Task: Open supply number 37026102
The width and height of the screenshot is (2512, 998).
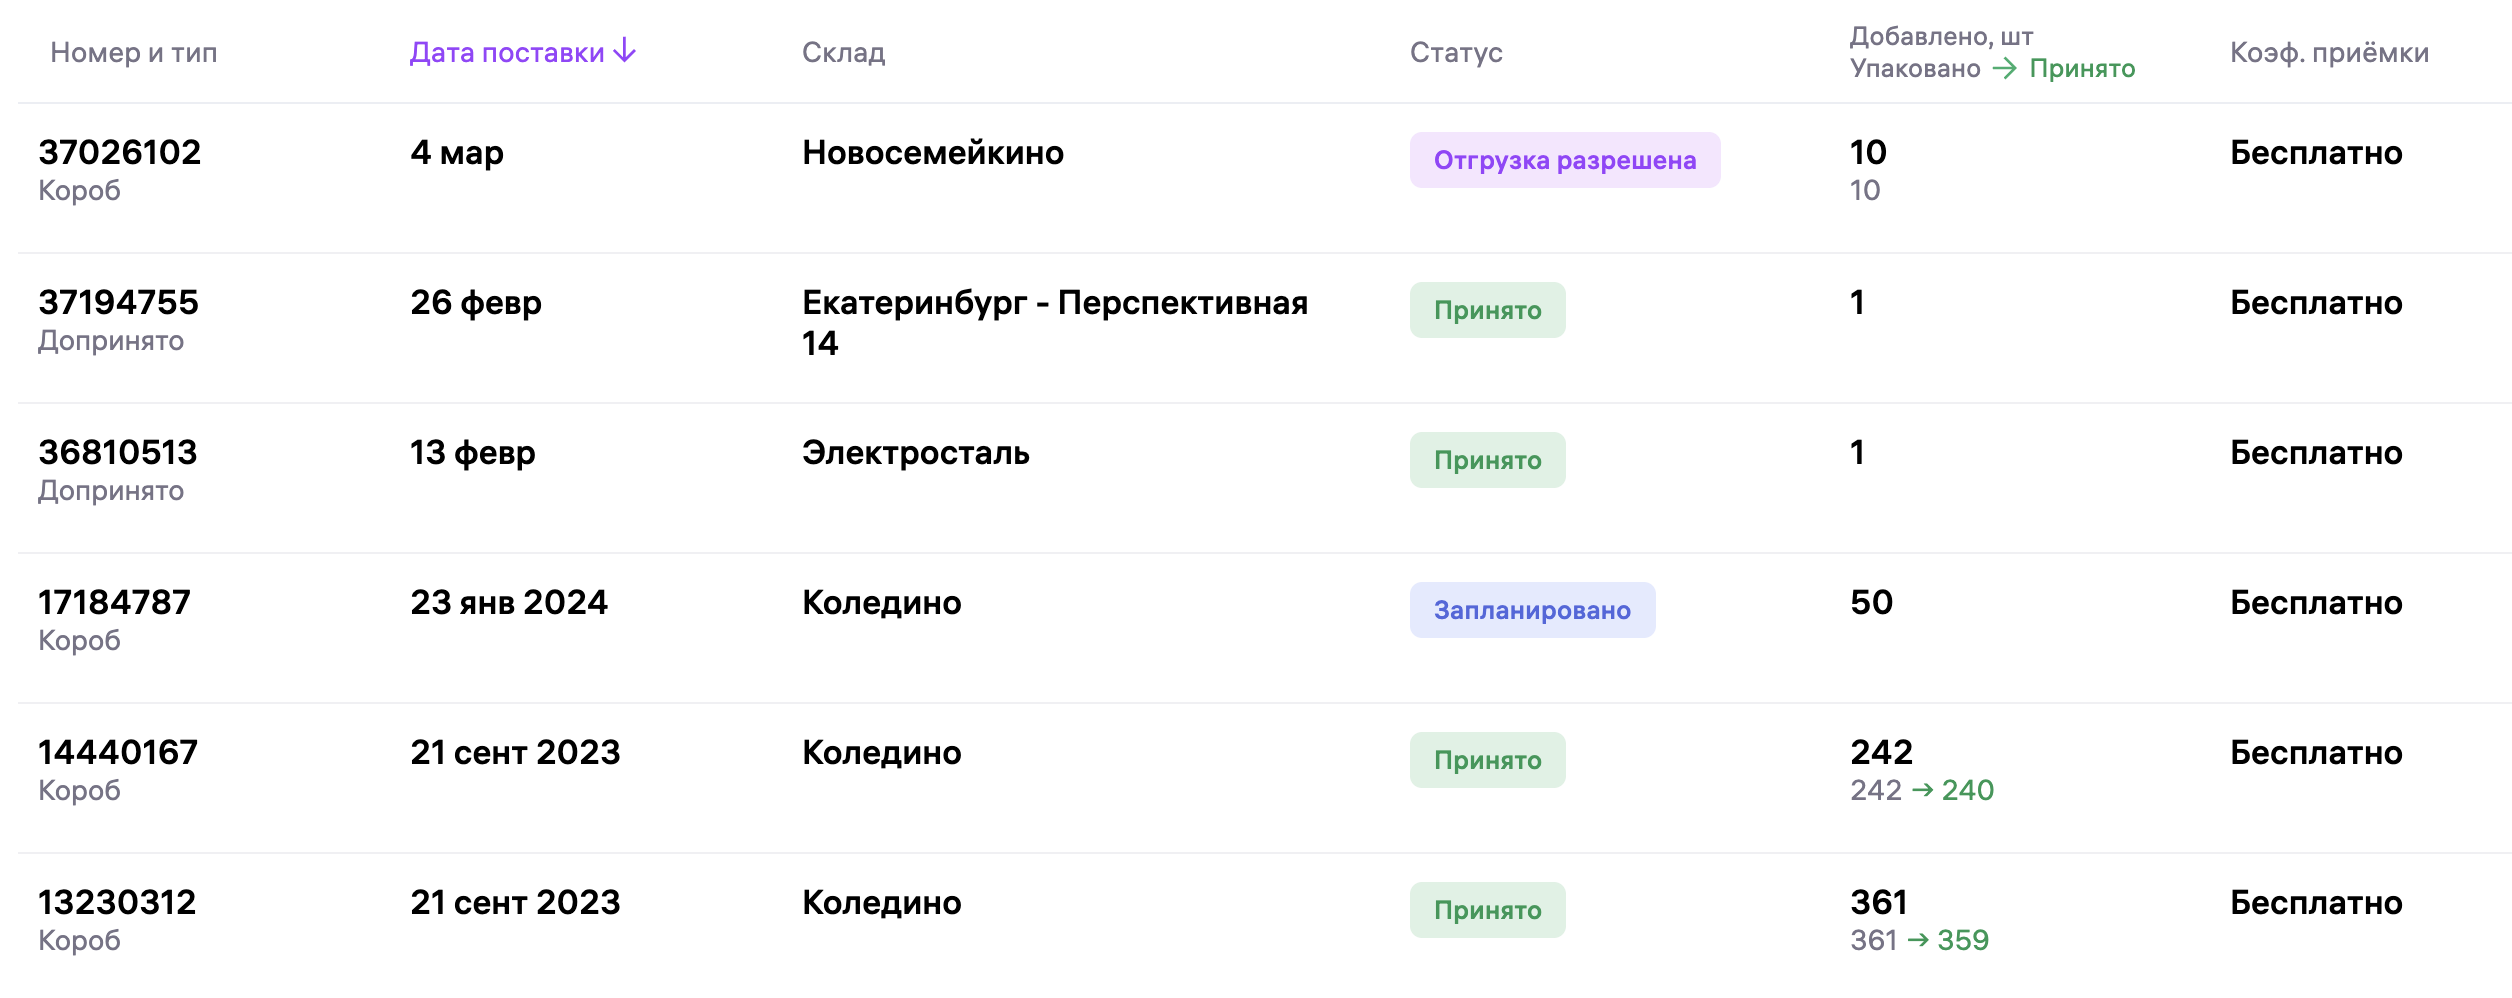Action: point(120,153)
